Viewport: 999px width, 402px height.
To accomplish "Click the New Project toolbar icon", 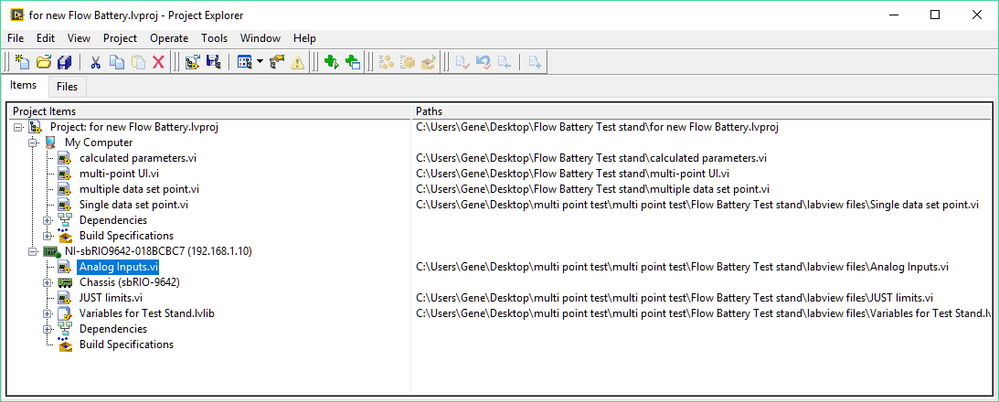I will 22,62.
